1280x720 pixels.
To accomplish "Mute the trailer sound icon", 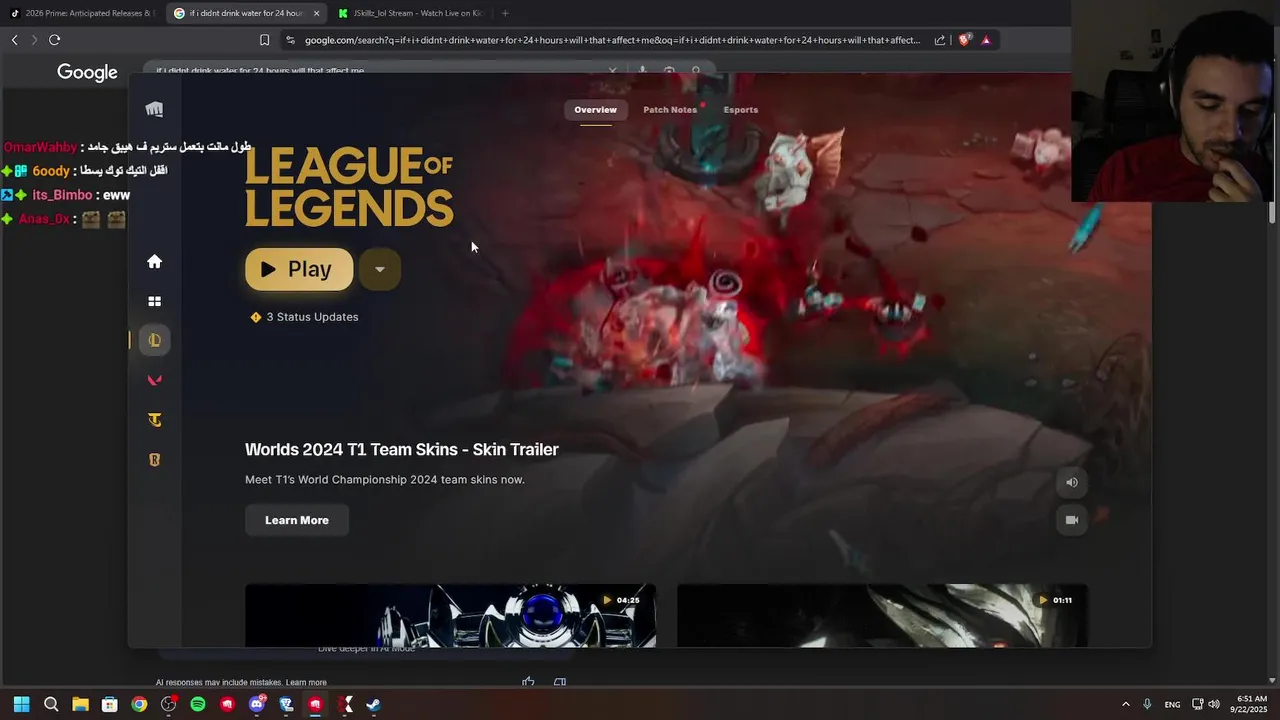I will [x=1071, y=482].
